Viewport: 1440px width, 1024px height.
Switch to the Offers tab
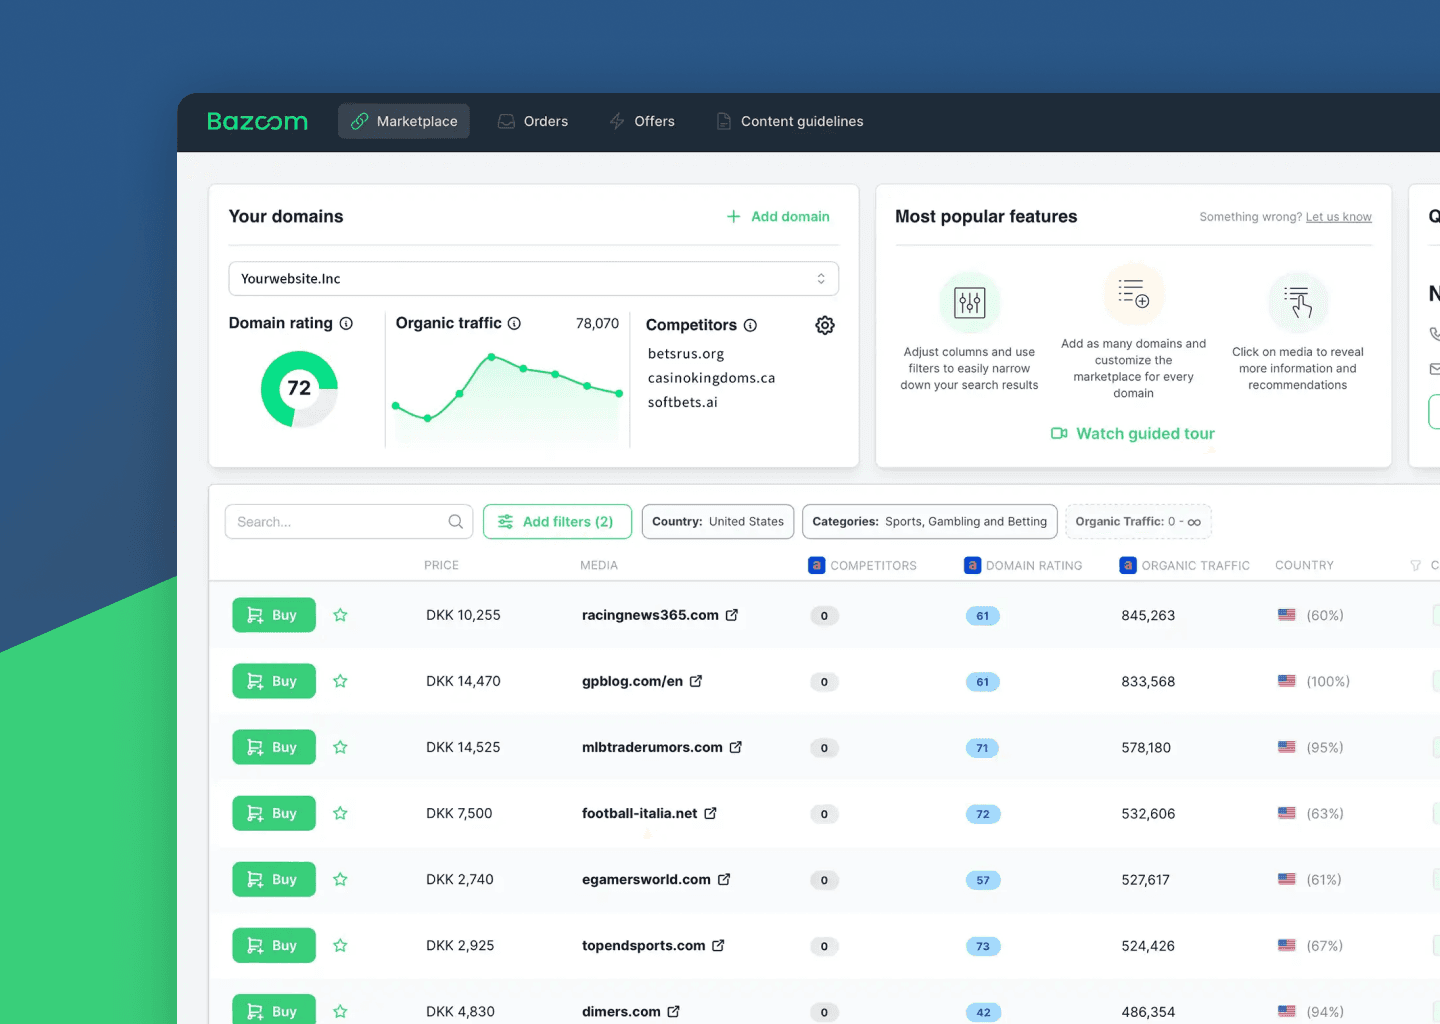642,121
